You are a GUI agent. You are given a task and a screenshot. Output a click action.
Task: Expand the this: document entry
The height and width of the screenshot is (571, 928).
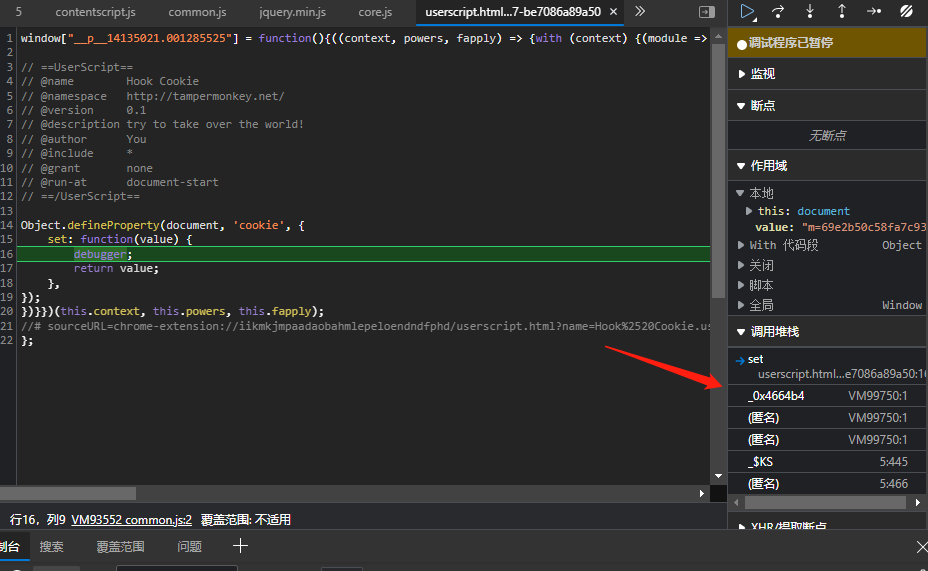coord(749,211)
